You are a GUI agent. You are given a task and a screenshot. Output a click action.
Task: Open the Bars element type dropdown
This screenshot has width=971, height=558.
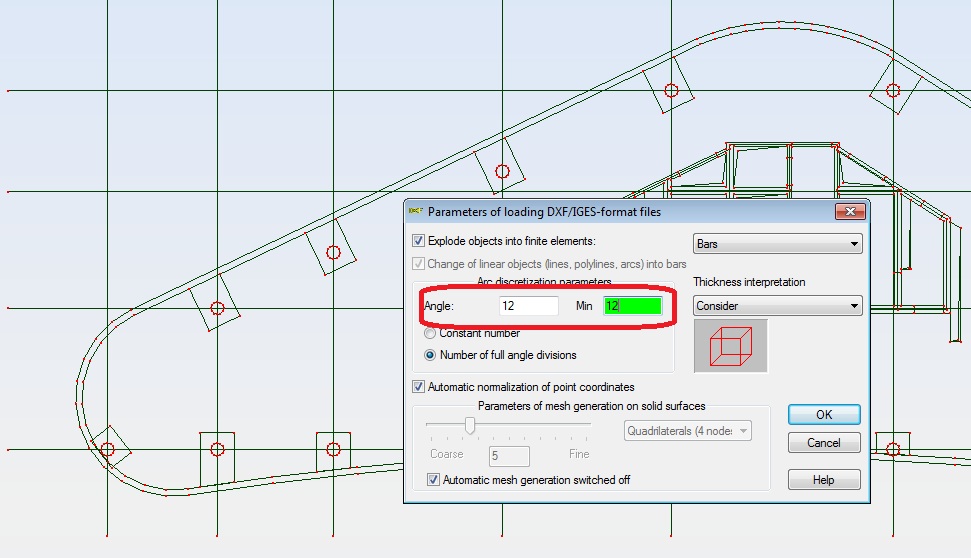click(x=777, y=243)
